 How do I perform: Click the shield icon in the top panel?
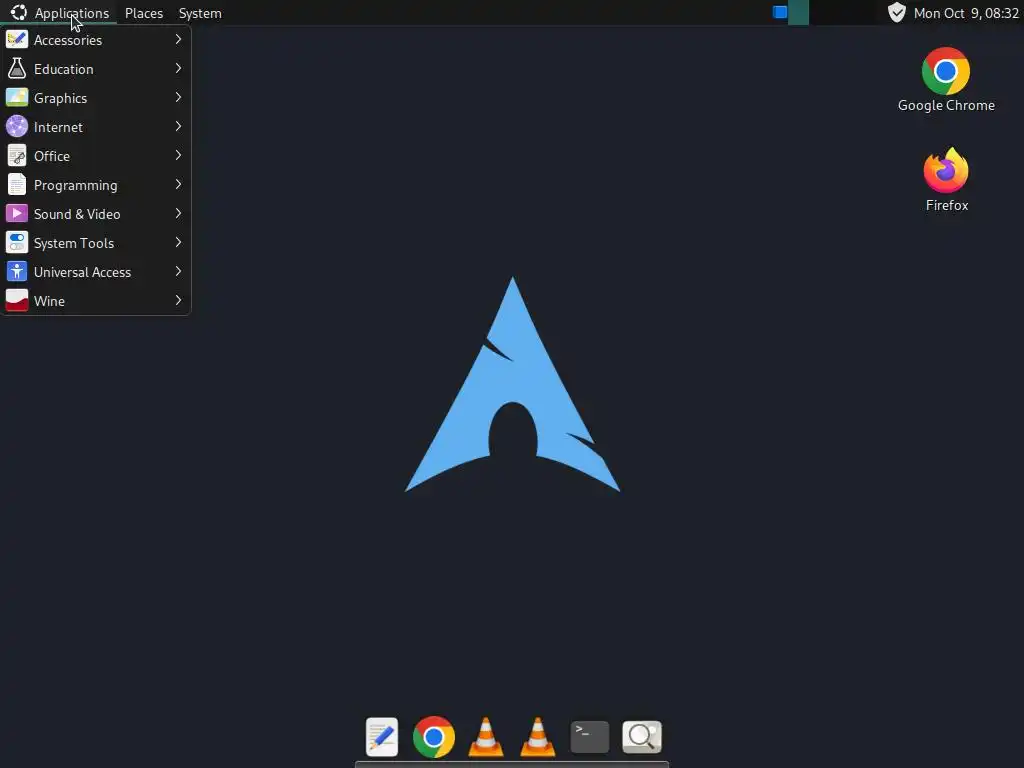coord(897,12)
